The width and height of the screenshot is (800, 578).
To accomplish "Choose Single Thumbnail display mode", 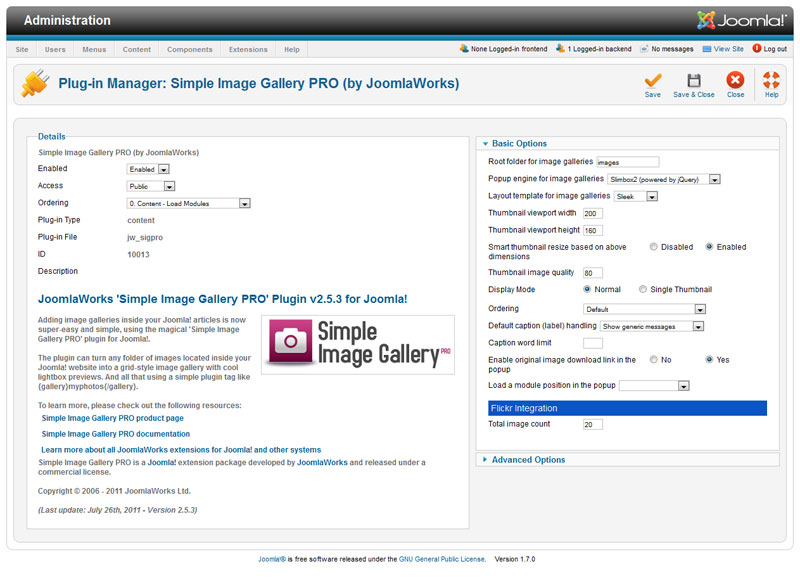I will click(x=643, y=289).
